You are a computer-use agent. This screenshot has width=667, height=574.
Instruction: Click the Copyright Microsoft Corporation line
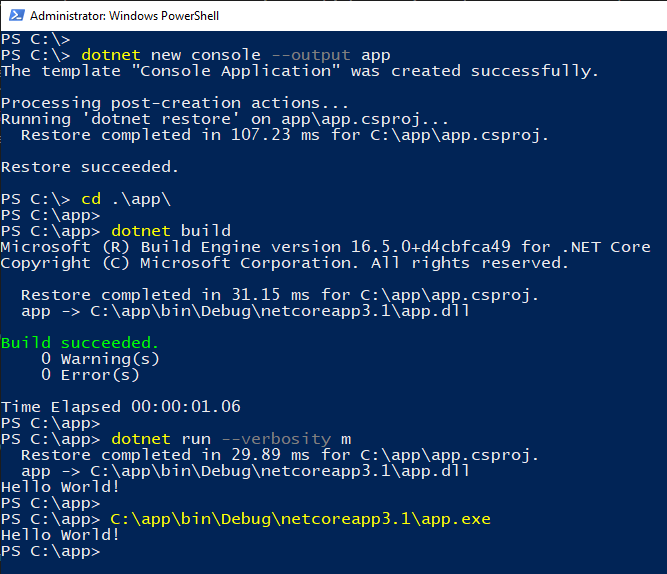click(285, 263)
